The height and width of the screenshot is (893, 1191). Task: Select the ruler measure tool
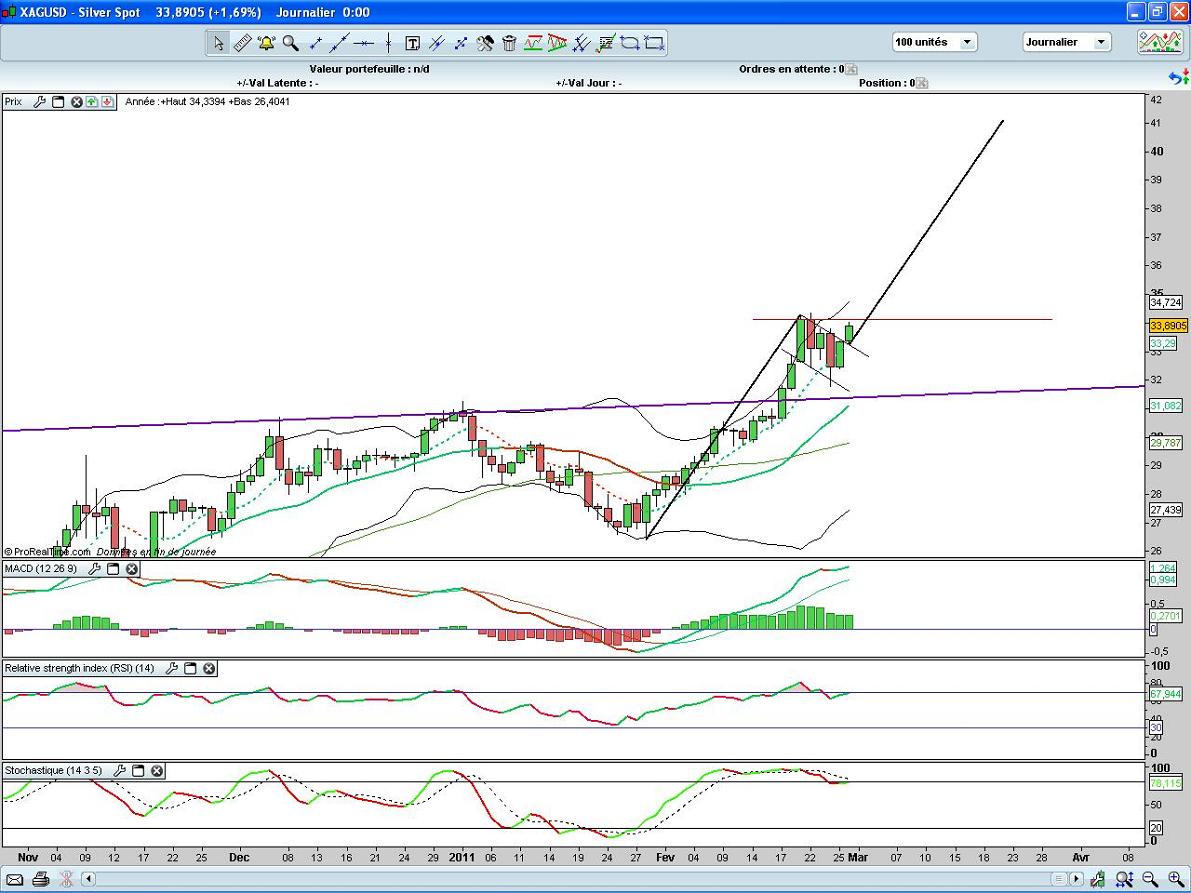(x=242, y=43)
